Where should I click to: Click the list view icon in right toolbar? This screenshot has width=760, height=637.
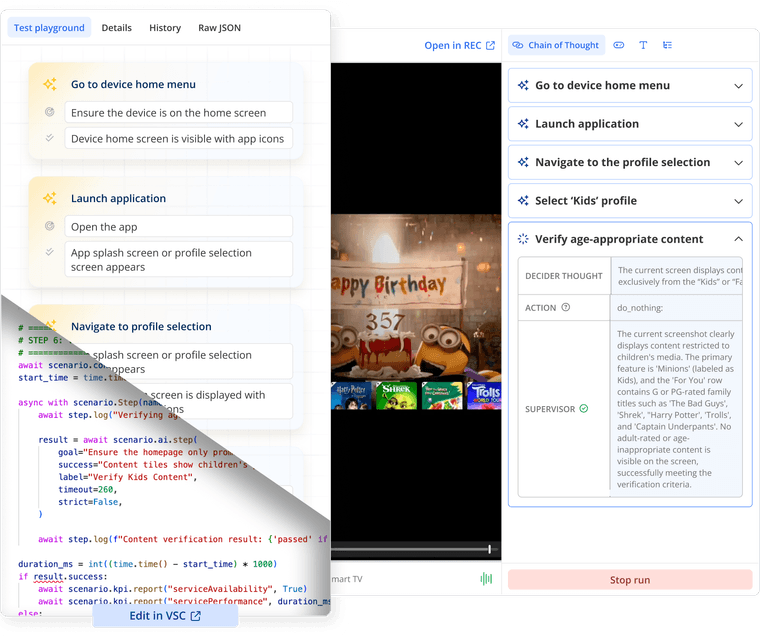[667, 45]
